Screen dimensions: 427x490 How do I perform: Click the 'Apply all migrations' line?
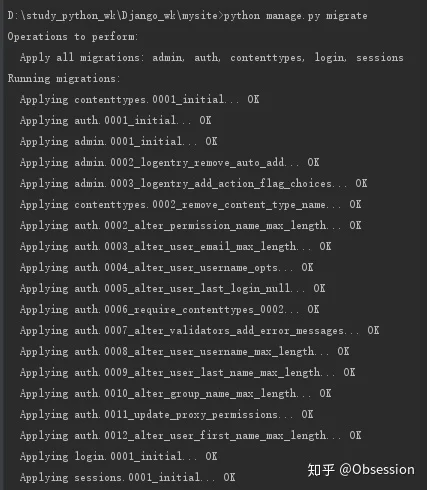click(211, 58)
